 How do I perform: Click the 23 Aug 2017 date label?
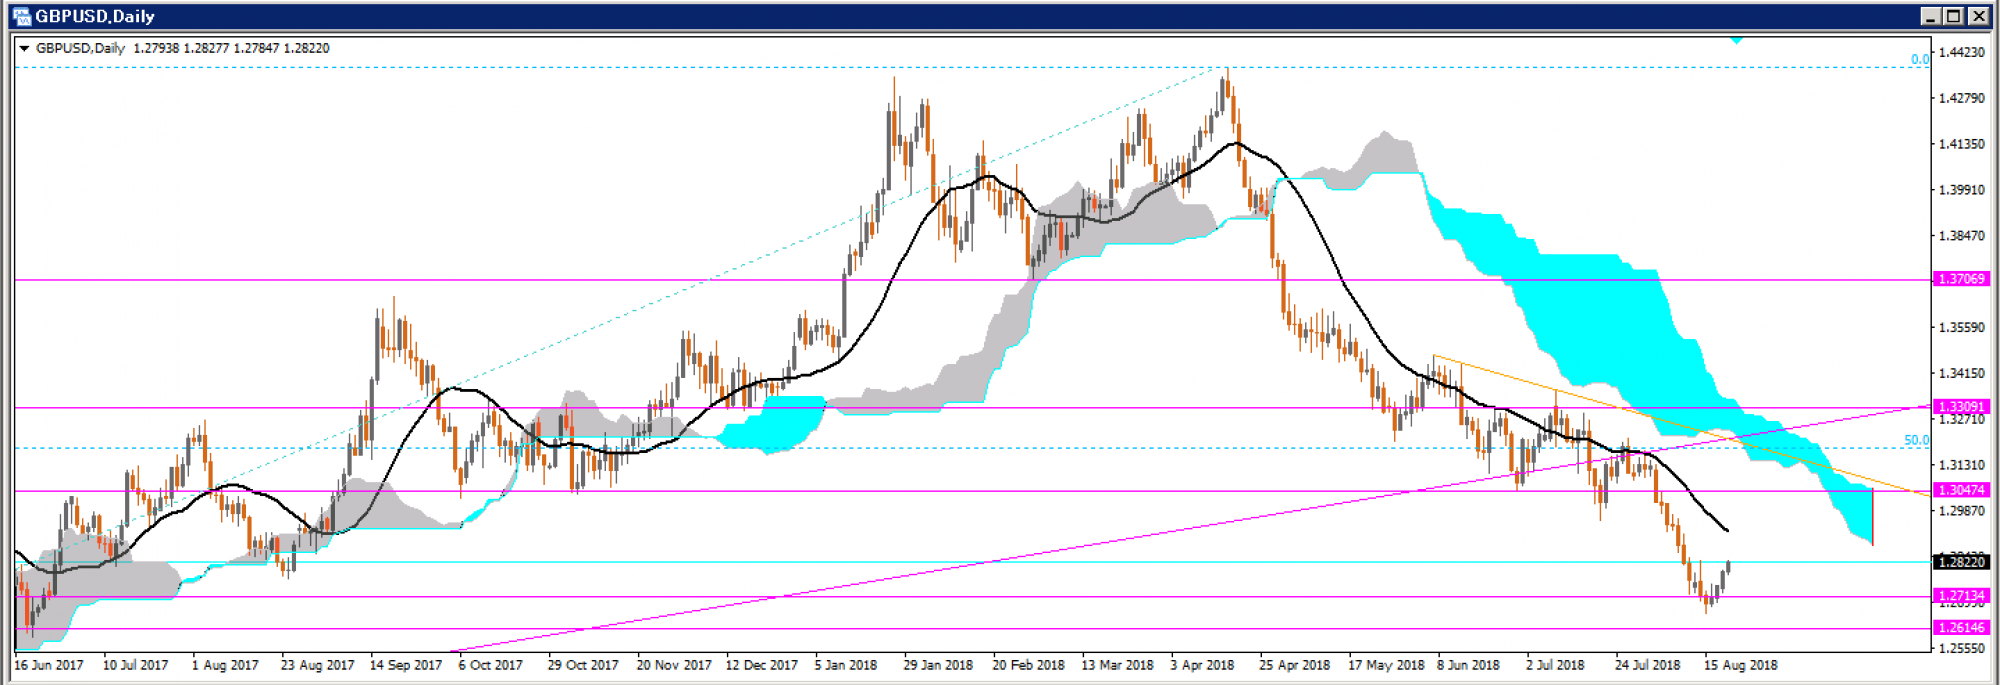[317, 665]
